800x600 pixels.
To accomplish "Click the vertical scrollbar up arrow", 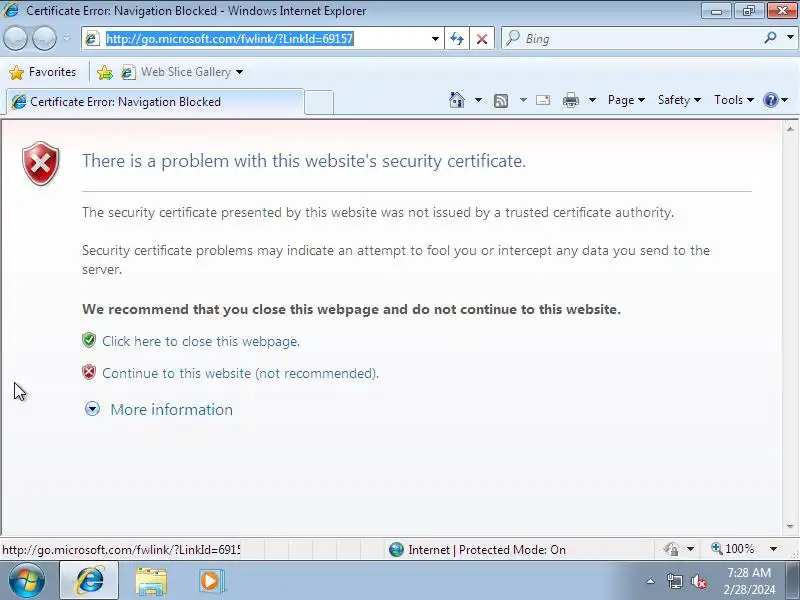I will click(790, 129).
